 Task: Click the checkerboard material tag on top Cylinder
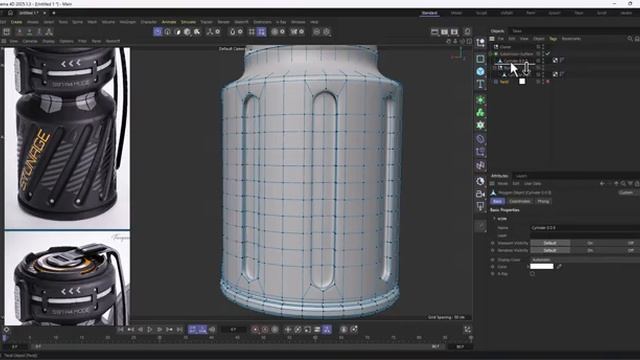[x=555, y=60]
